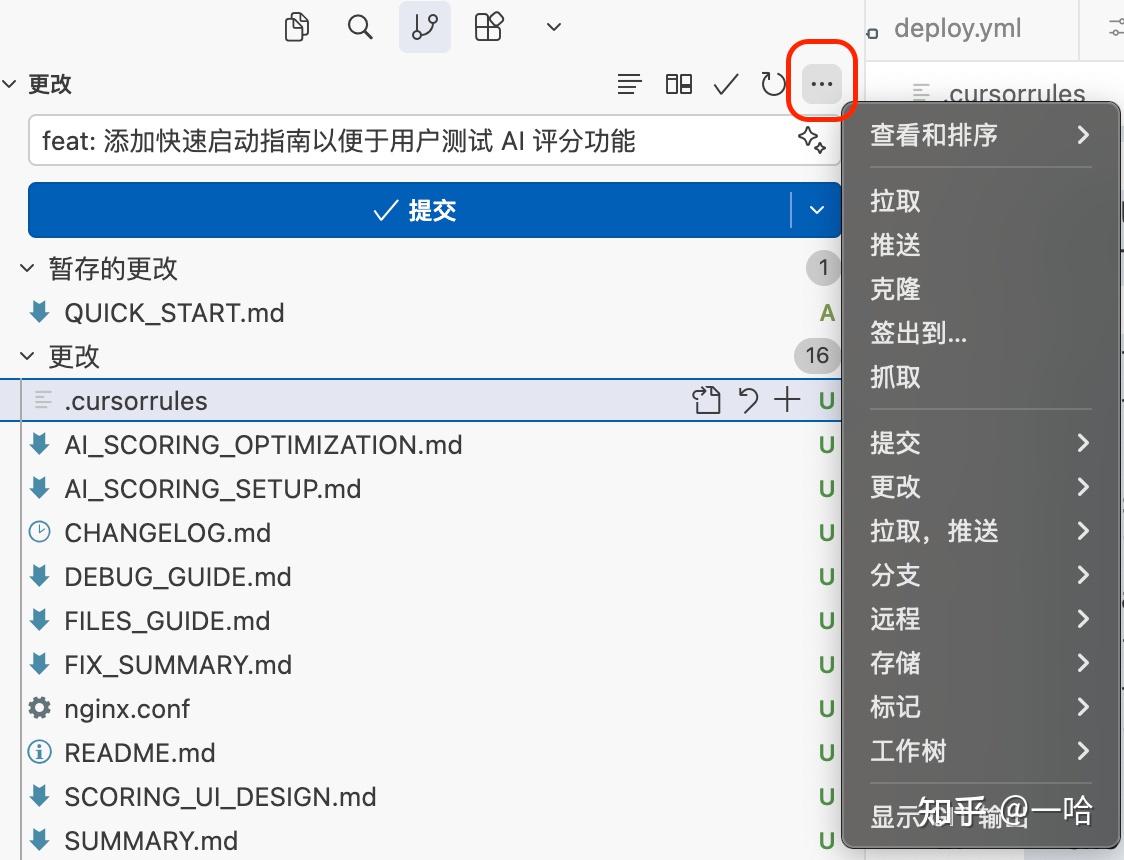Collapse the 暂存的更改 staged group
Viewport: 1124px width, 860px height.
(x=99, y=269)
